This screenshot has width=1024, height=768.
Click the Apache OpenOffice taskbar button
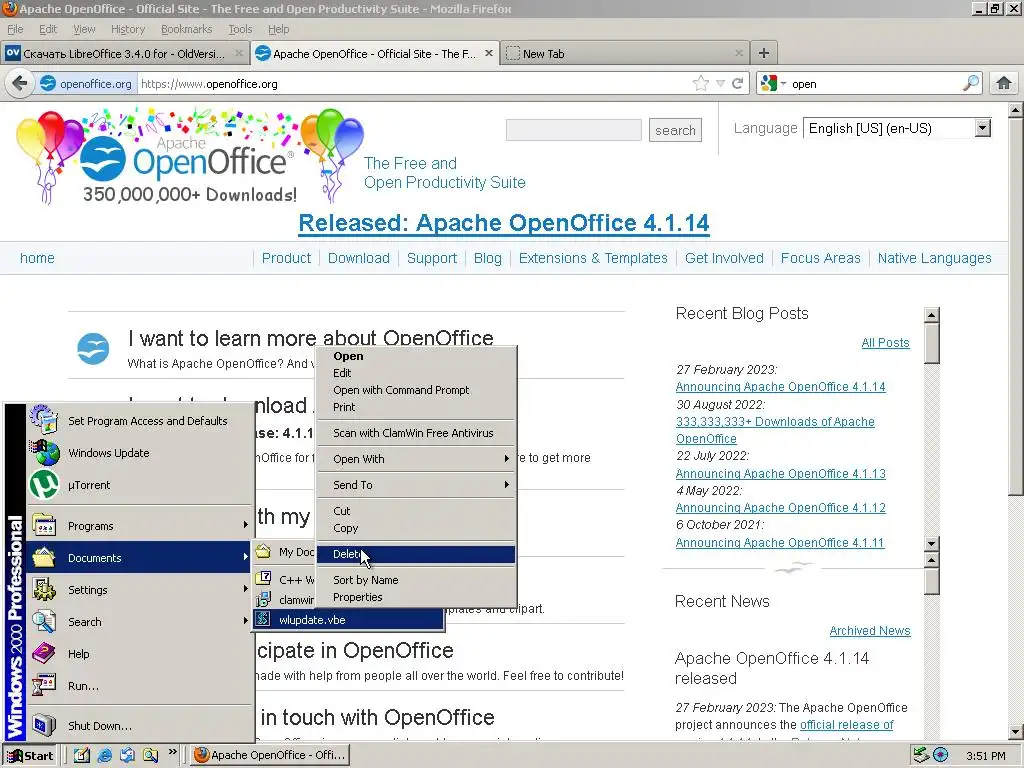[x=270, y=755]
